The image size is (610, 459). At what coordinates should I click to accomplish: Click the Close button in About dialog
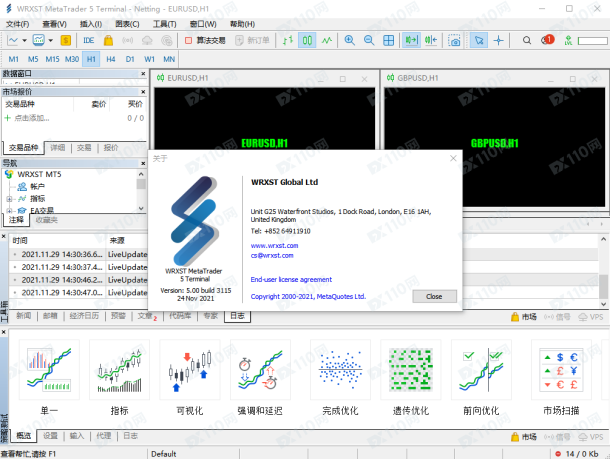pos(434,296)
